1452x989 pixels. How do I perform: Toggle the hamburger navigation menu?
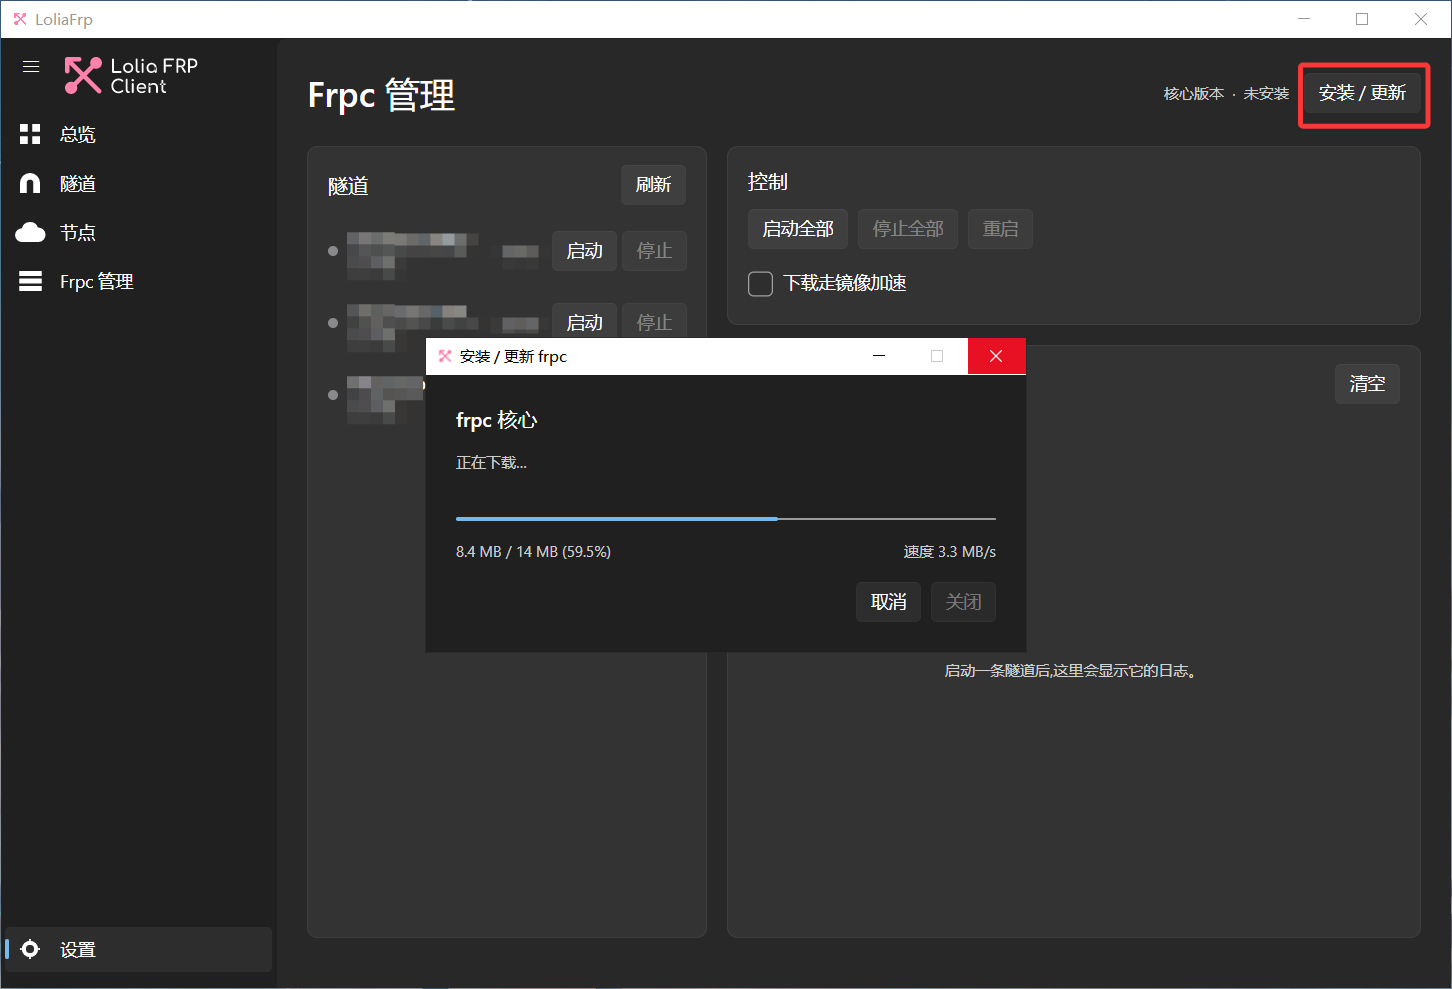coord(31,67)
